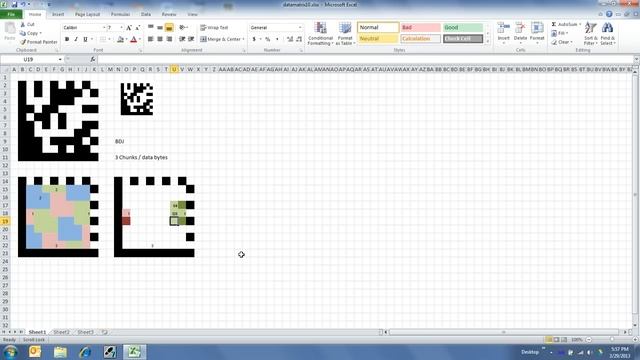640x360 pixels.
Task: Align text right in the cell
Action: 169,39
